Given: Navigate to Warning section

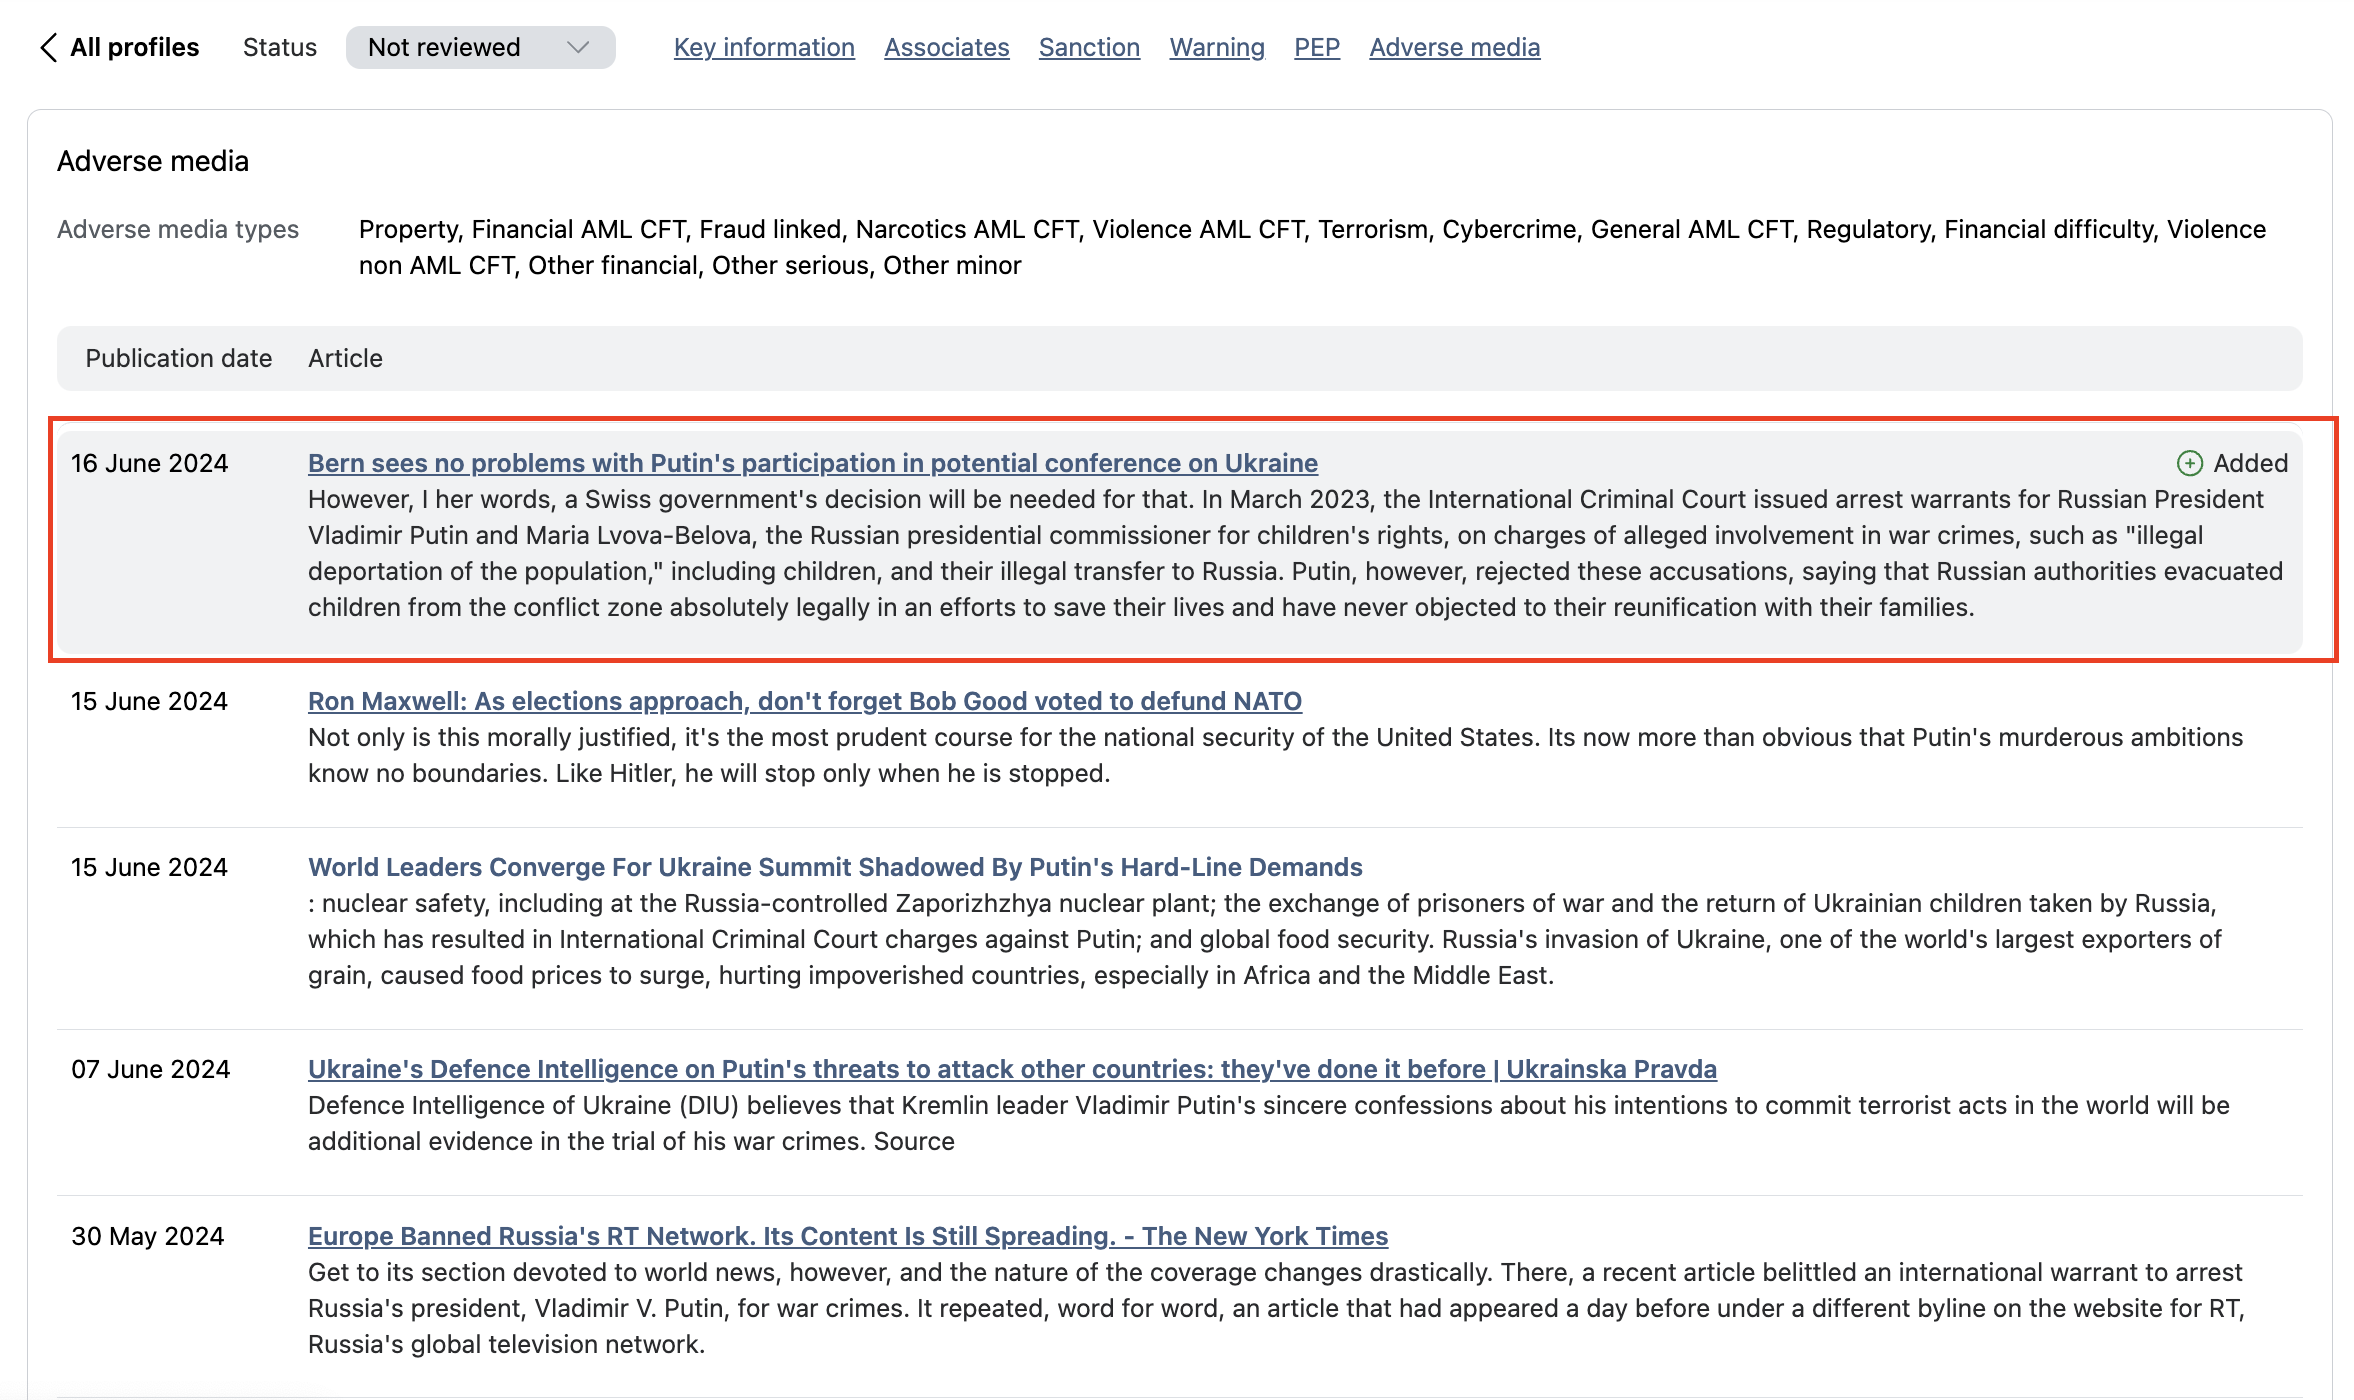Looking at the screenshot, I should pyautogui.click(x=1216, y=47).
